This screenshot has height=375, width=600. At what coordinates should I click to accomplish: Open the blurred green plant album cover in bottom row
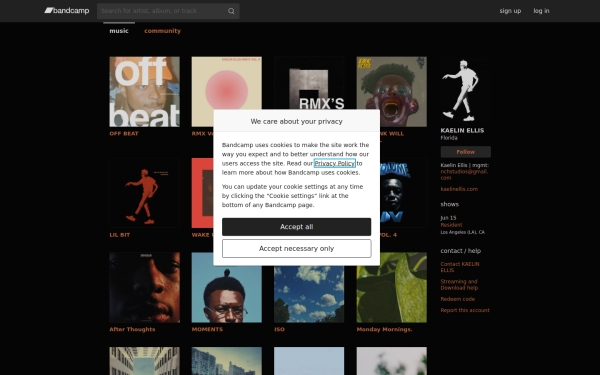[392, 361]
